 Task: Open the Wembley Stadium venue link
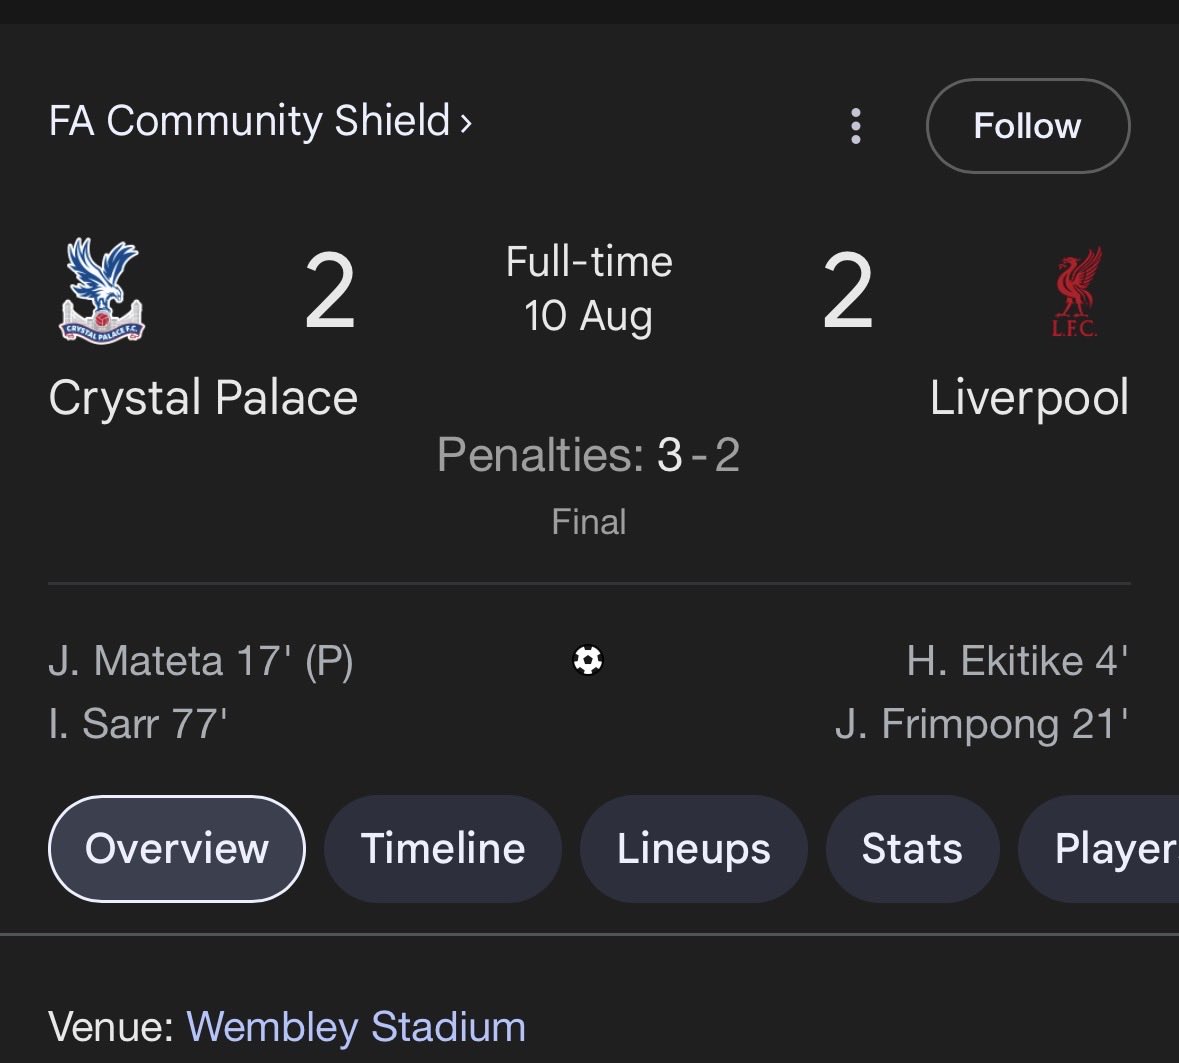(356, 1027)
